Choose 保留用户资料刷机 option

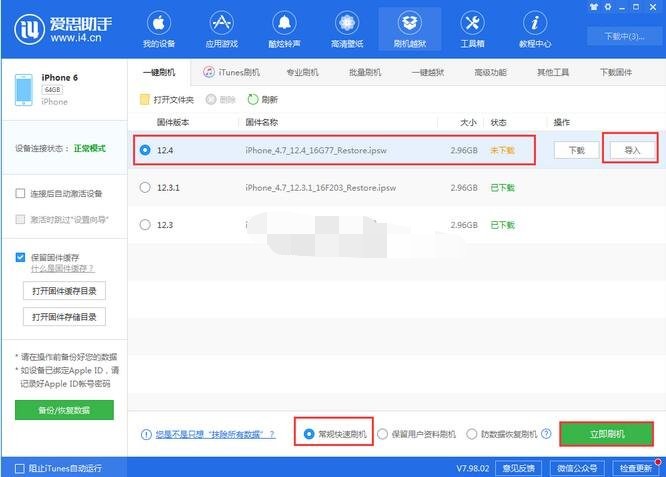pos(383,434)
